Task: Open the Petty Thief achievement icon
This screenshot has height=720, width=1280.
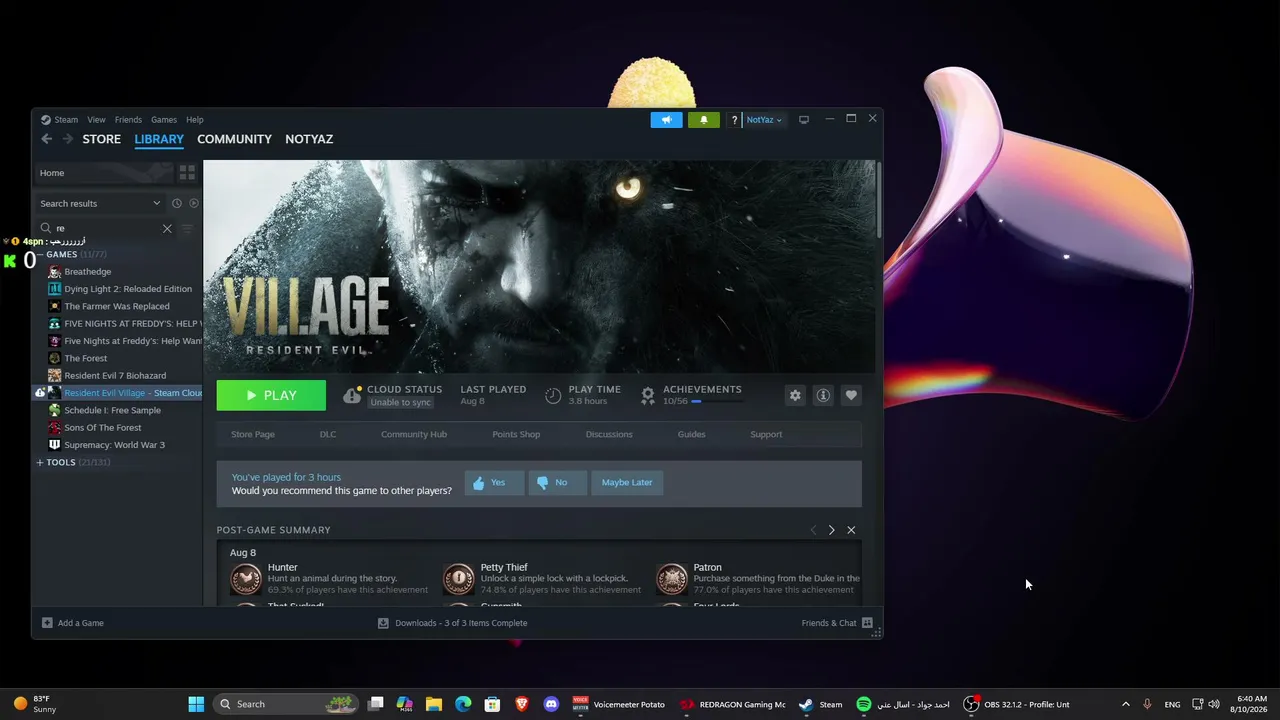Action: point(459,579)
